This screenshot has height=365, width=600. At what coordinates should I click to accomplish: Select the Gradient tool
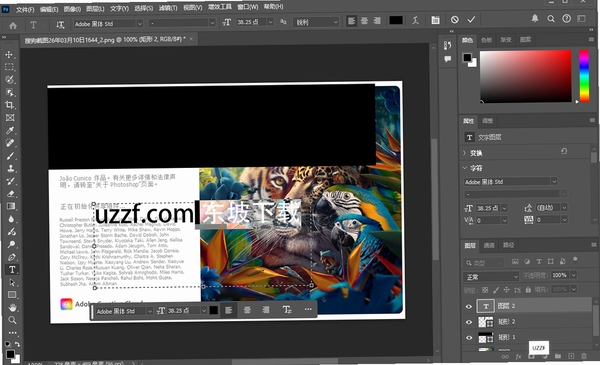pyautogui.click(x=11, y=206)
